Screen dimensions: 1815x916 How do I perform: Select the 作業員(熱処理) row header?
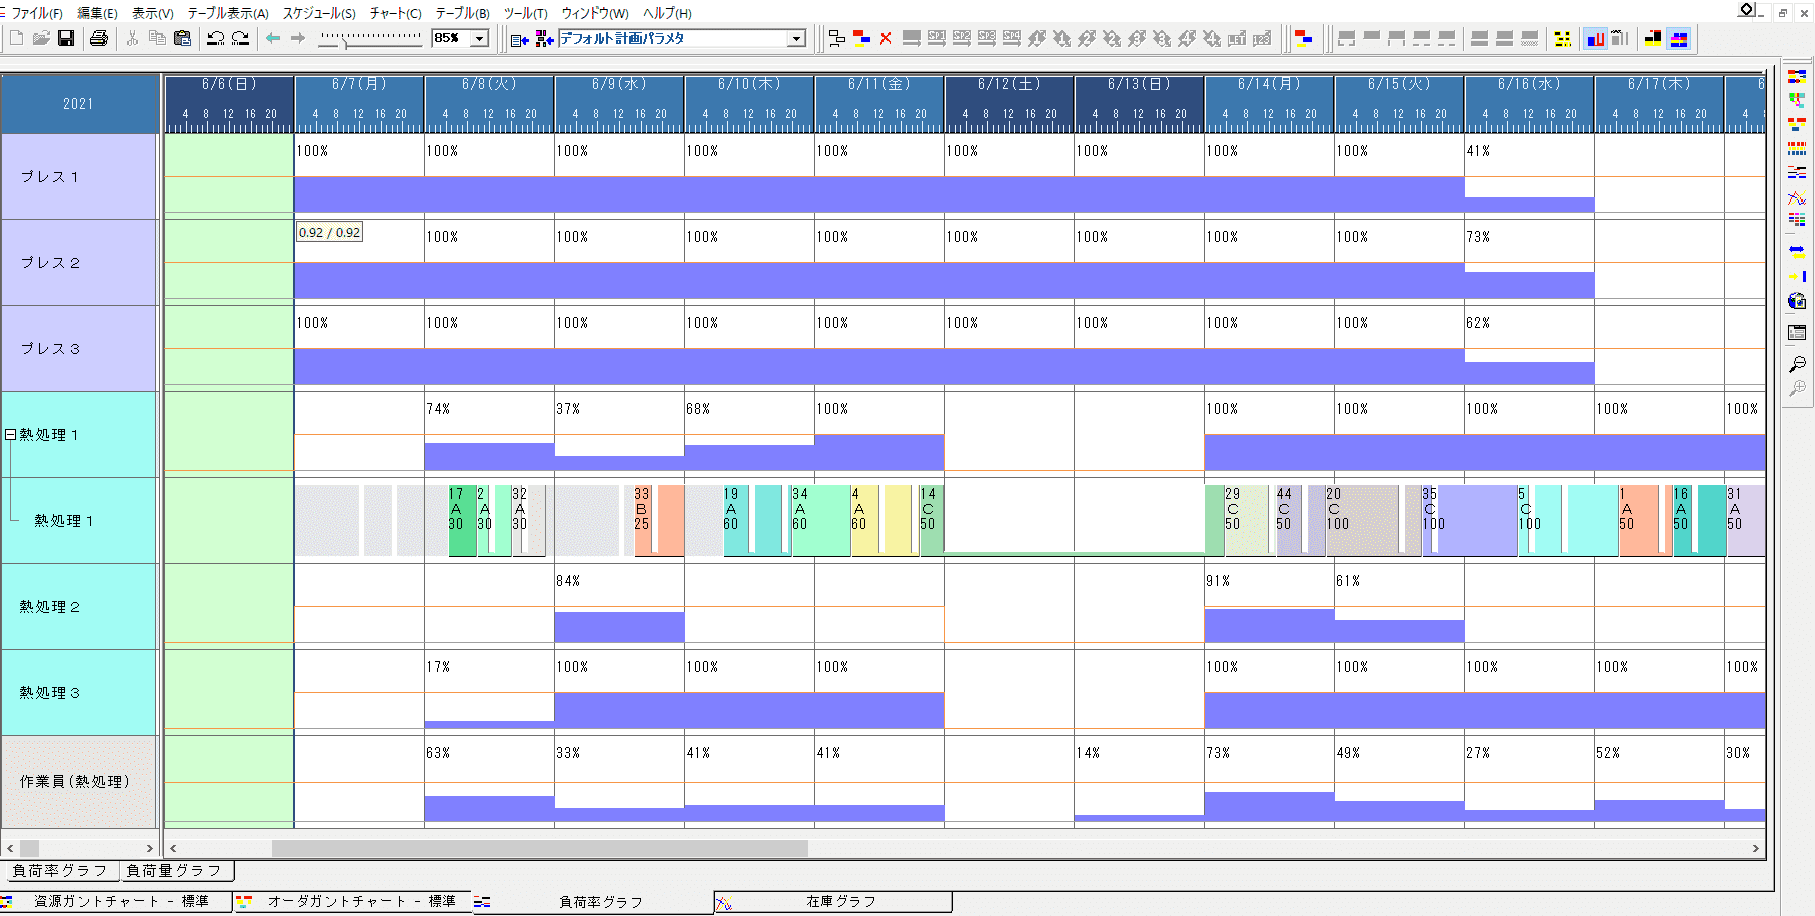point(79,781)
